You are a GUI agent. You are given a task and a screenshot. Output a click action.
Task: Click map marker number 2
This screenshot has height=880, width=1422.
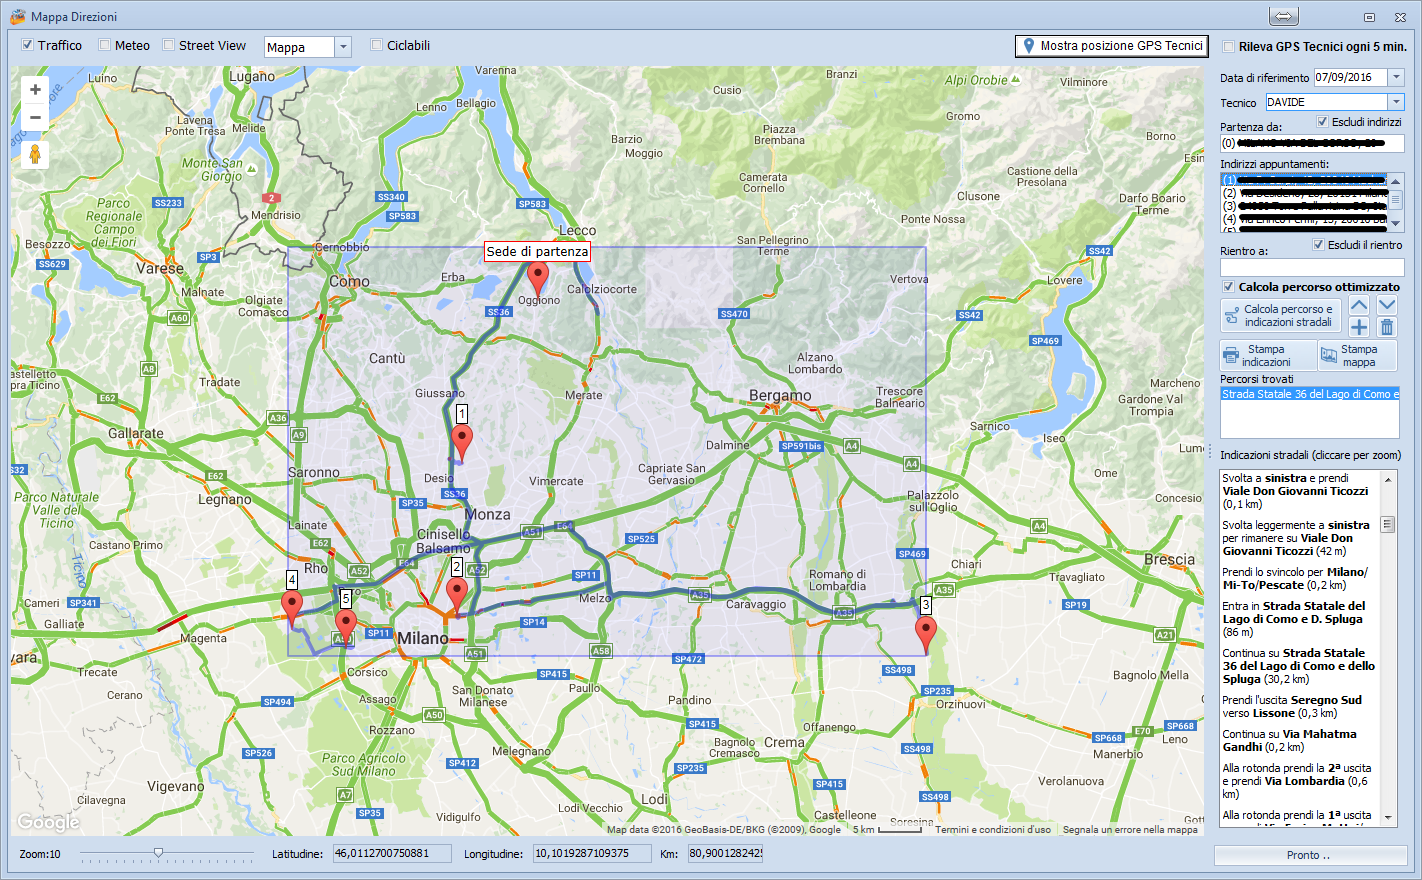(x=457, y=595)
